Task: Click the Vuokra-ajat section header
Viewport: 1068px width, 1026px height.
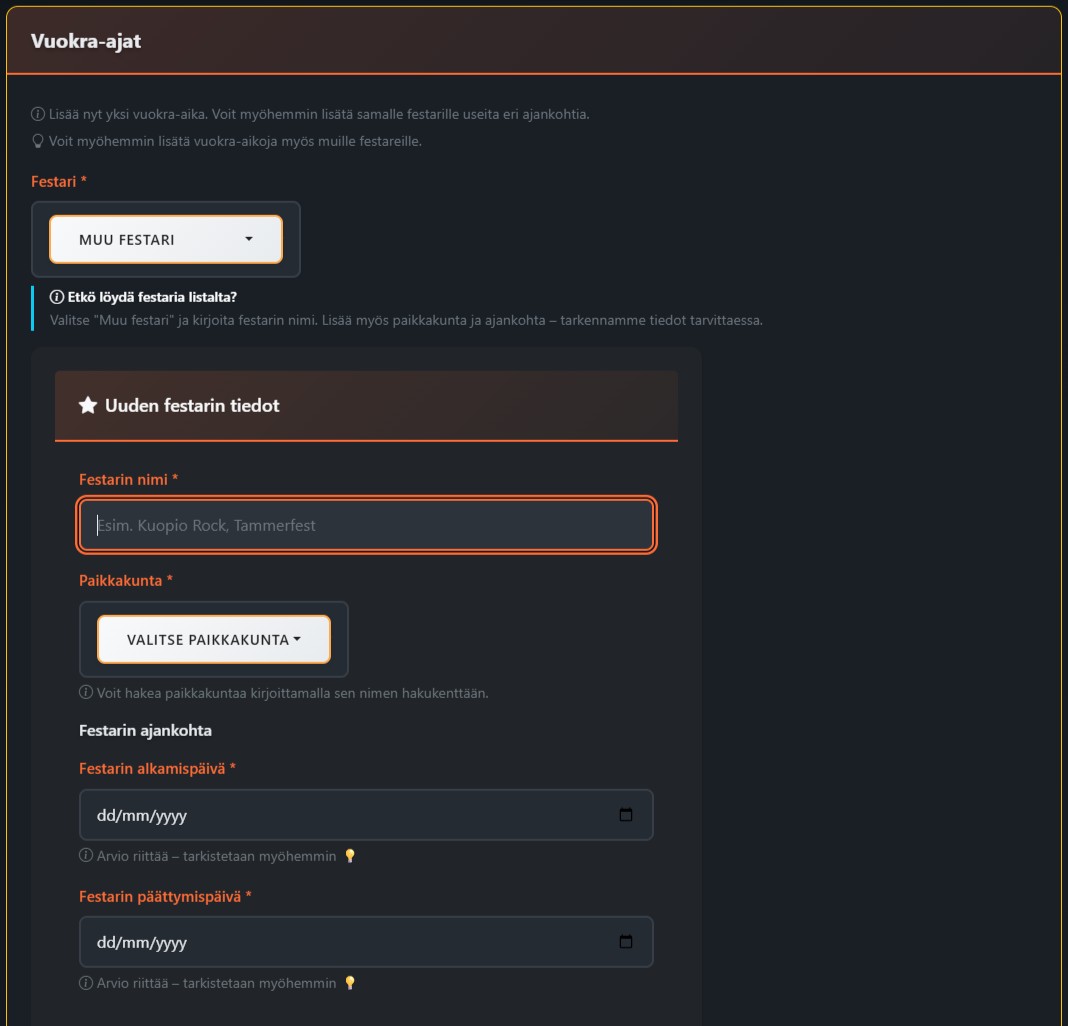Action: (x=86, y=41)
